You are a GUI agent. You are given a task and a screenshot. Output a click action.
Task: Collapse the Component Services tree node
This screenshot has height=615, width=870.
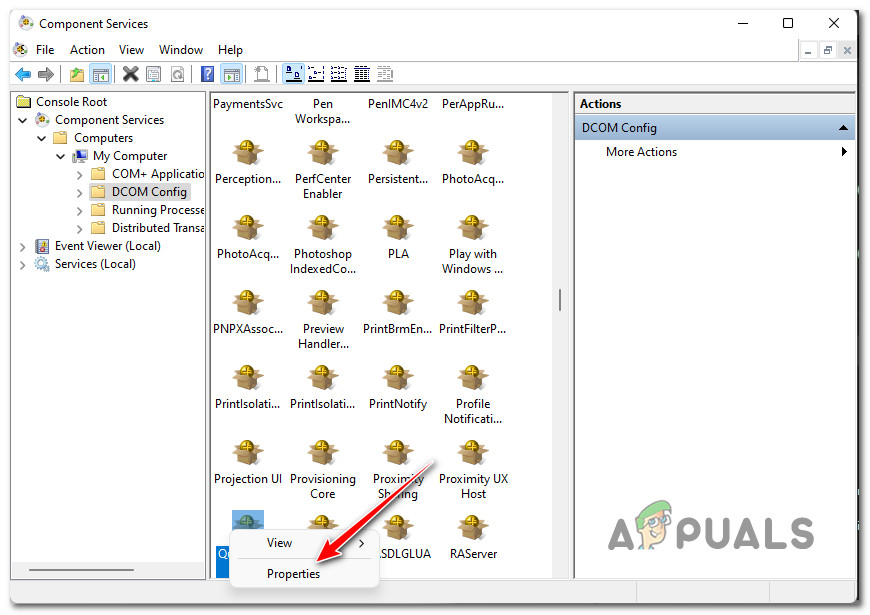(x=23, y=120)
